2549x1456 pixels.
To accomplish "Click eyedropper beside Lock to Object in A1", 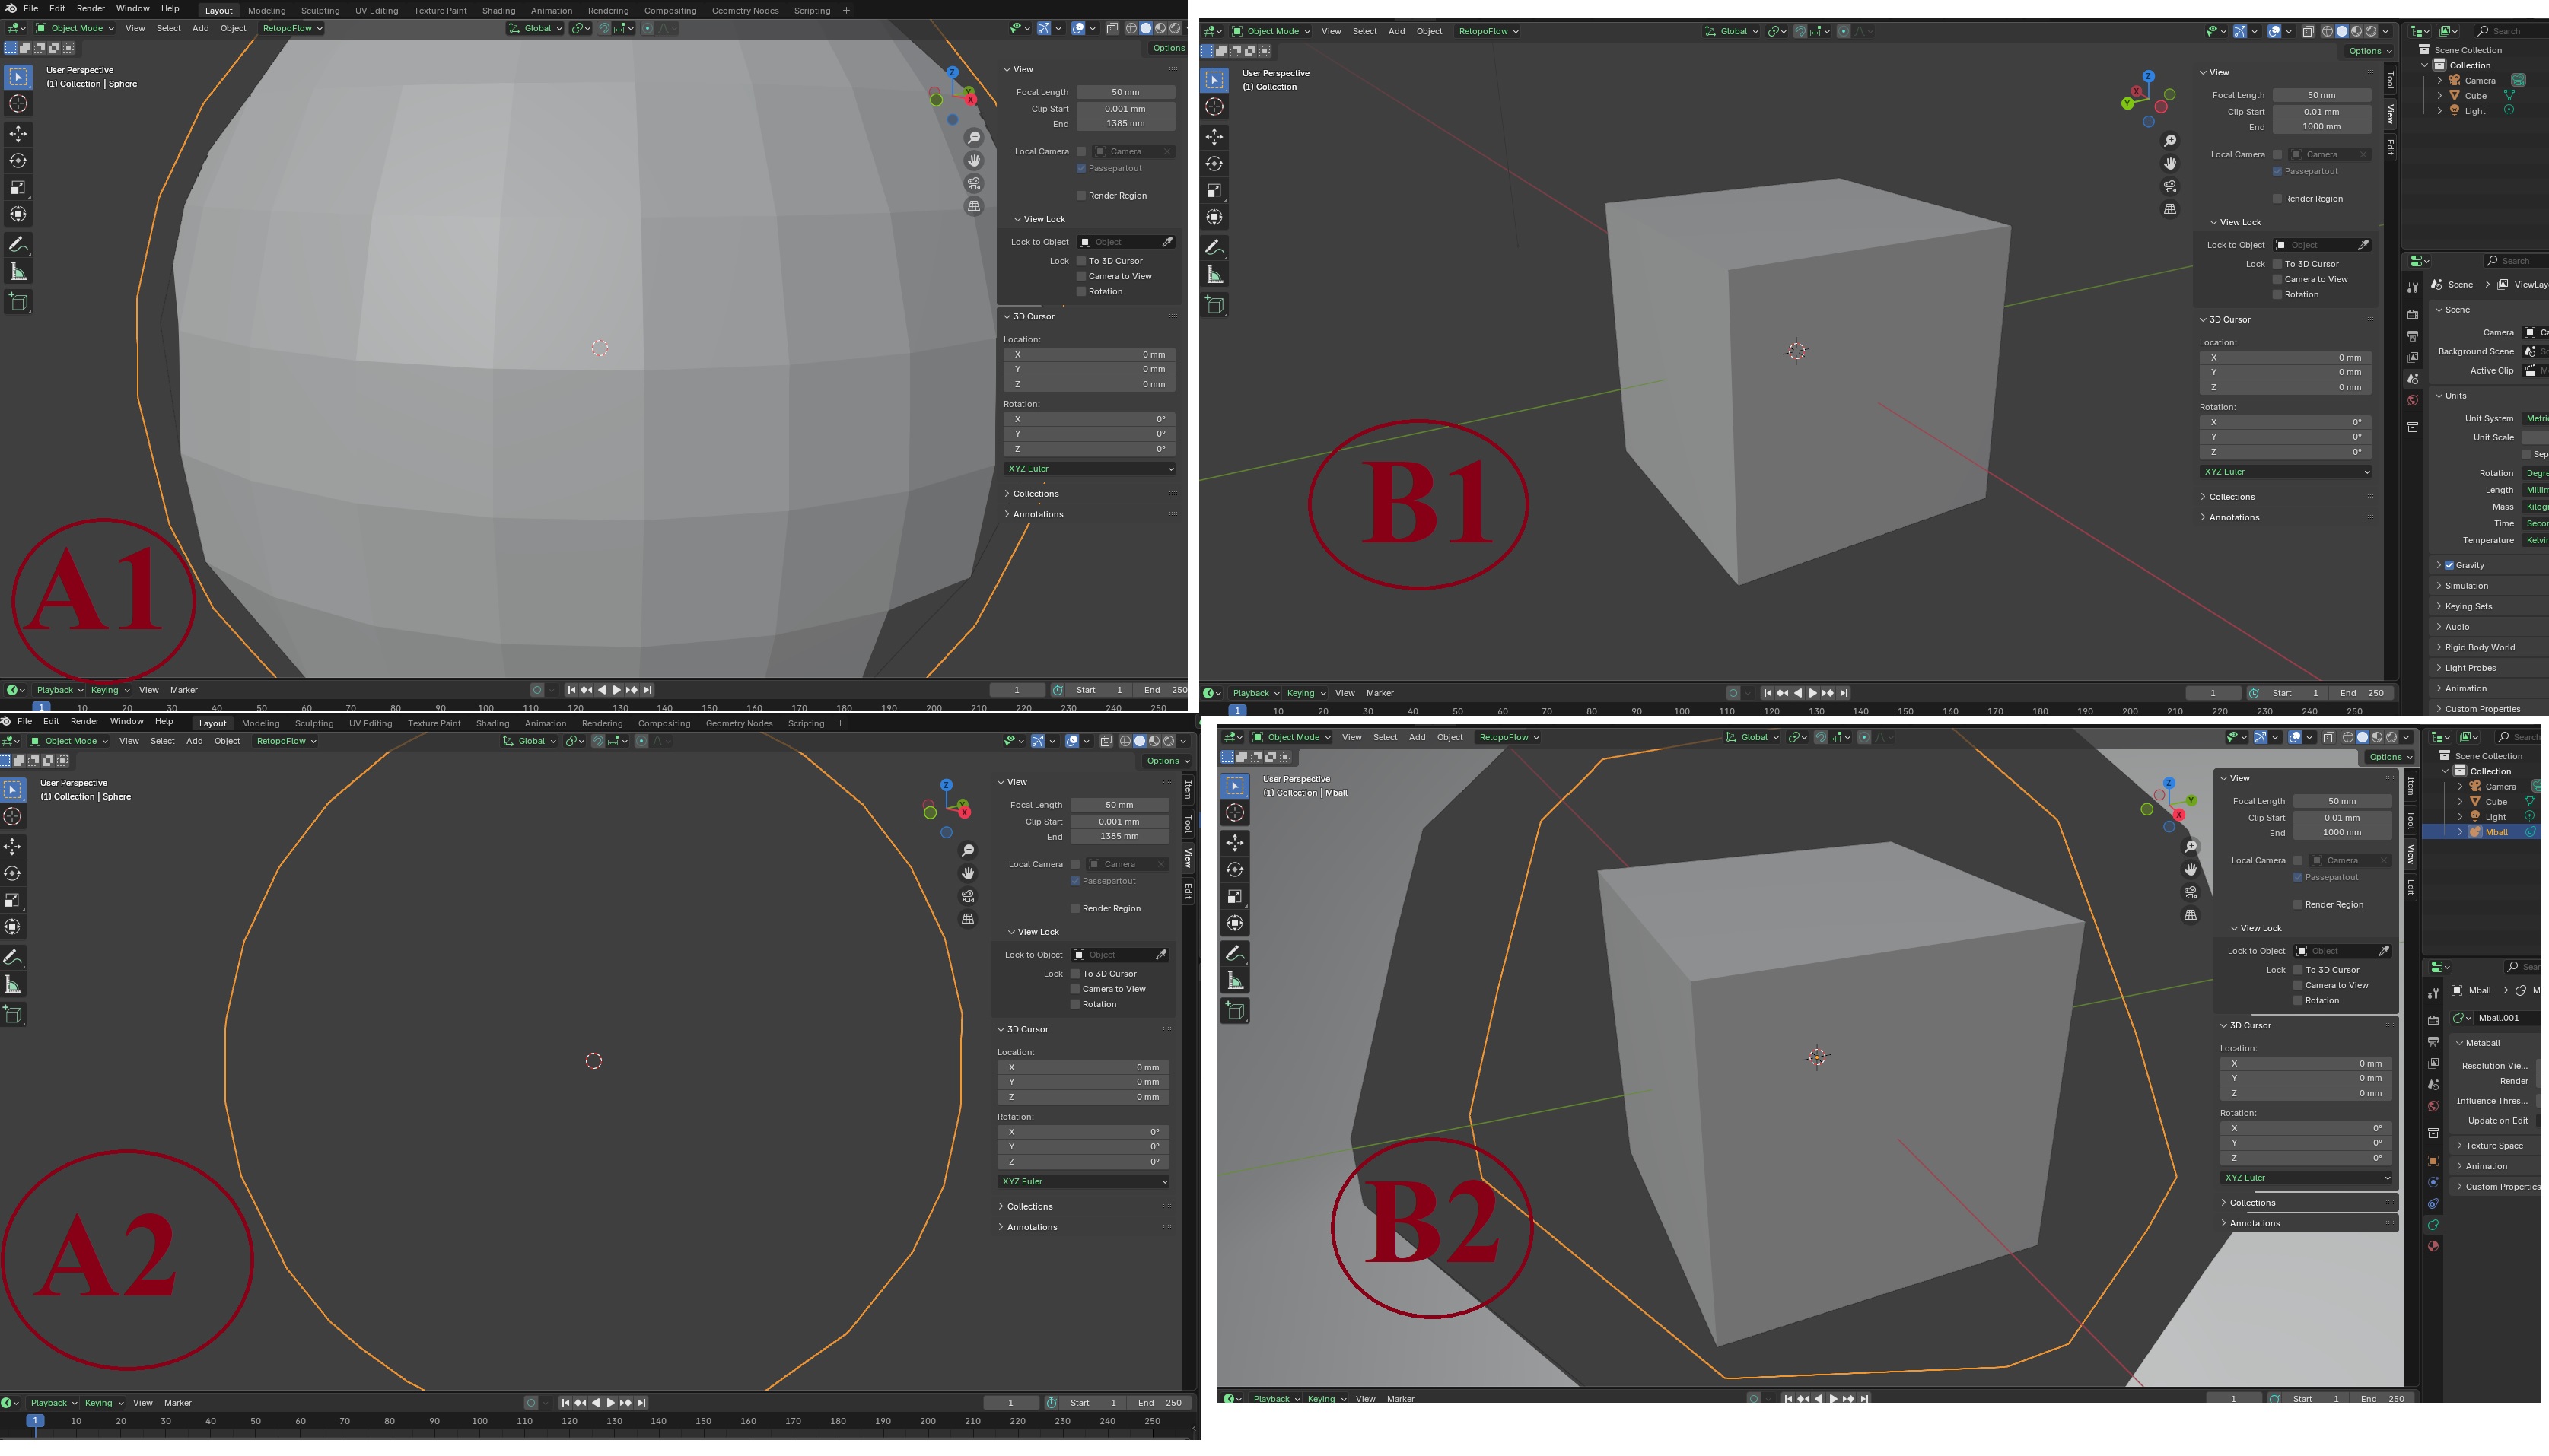I will point(1166,242).
